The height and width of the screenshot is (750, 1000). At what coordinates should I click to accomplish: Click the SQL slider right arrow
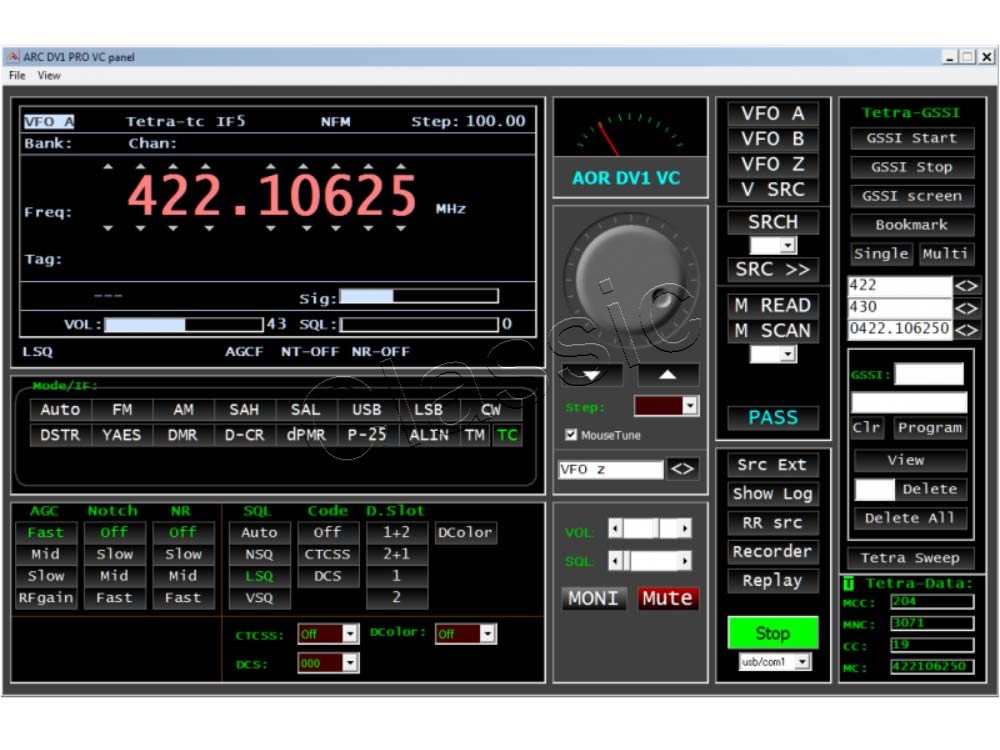point(684,561)
